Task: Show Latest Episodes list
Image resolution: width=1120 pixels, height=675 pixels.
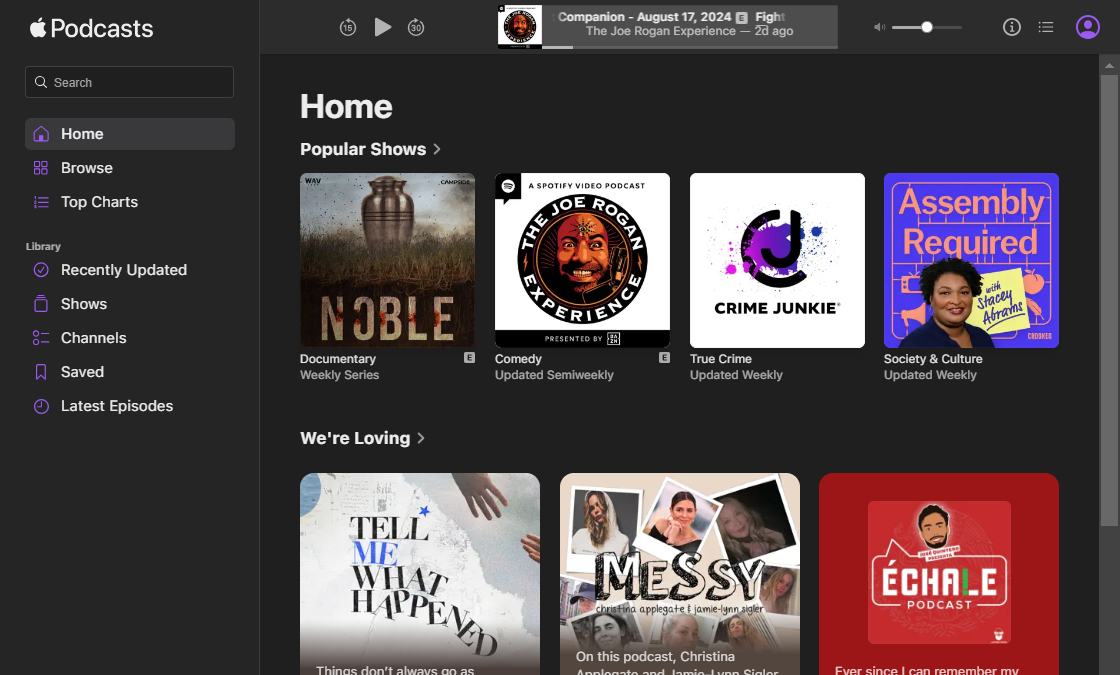Action: point(116,406)
